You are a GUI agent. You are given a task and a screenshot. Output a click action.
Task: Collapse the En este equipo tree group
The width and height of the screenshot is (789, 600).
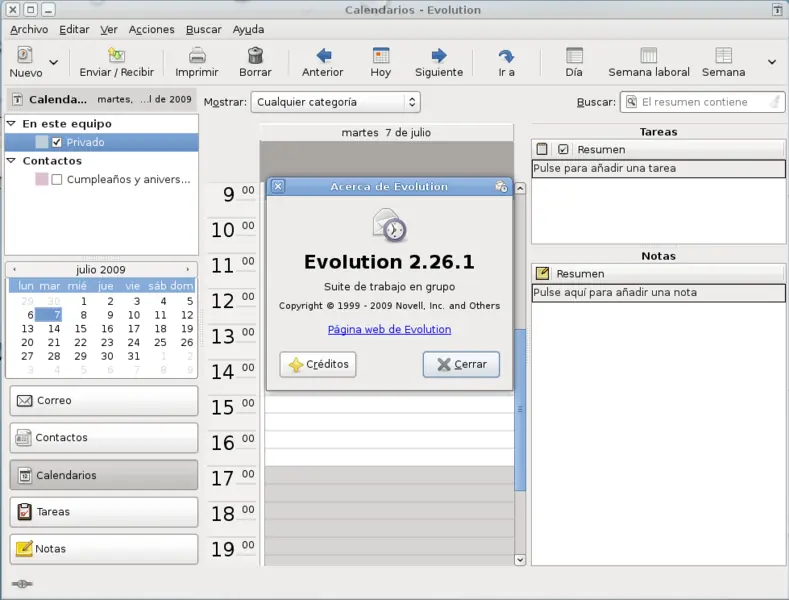pos(11,123)
